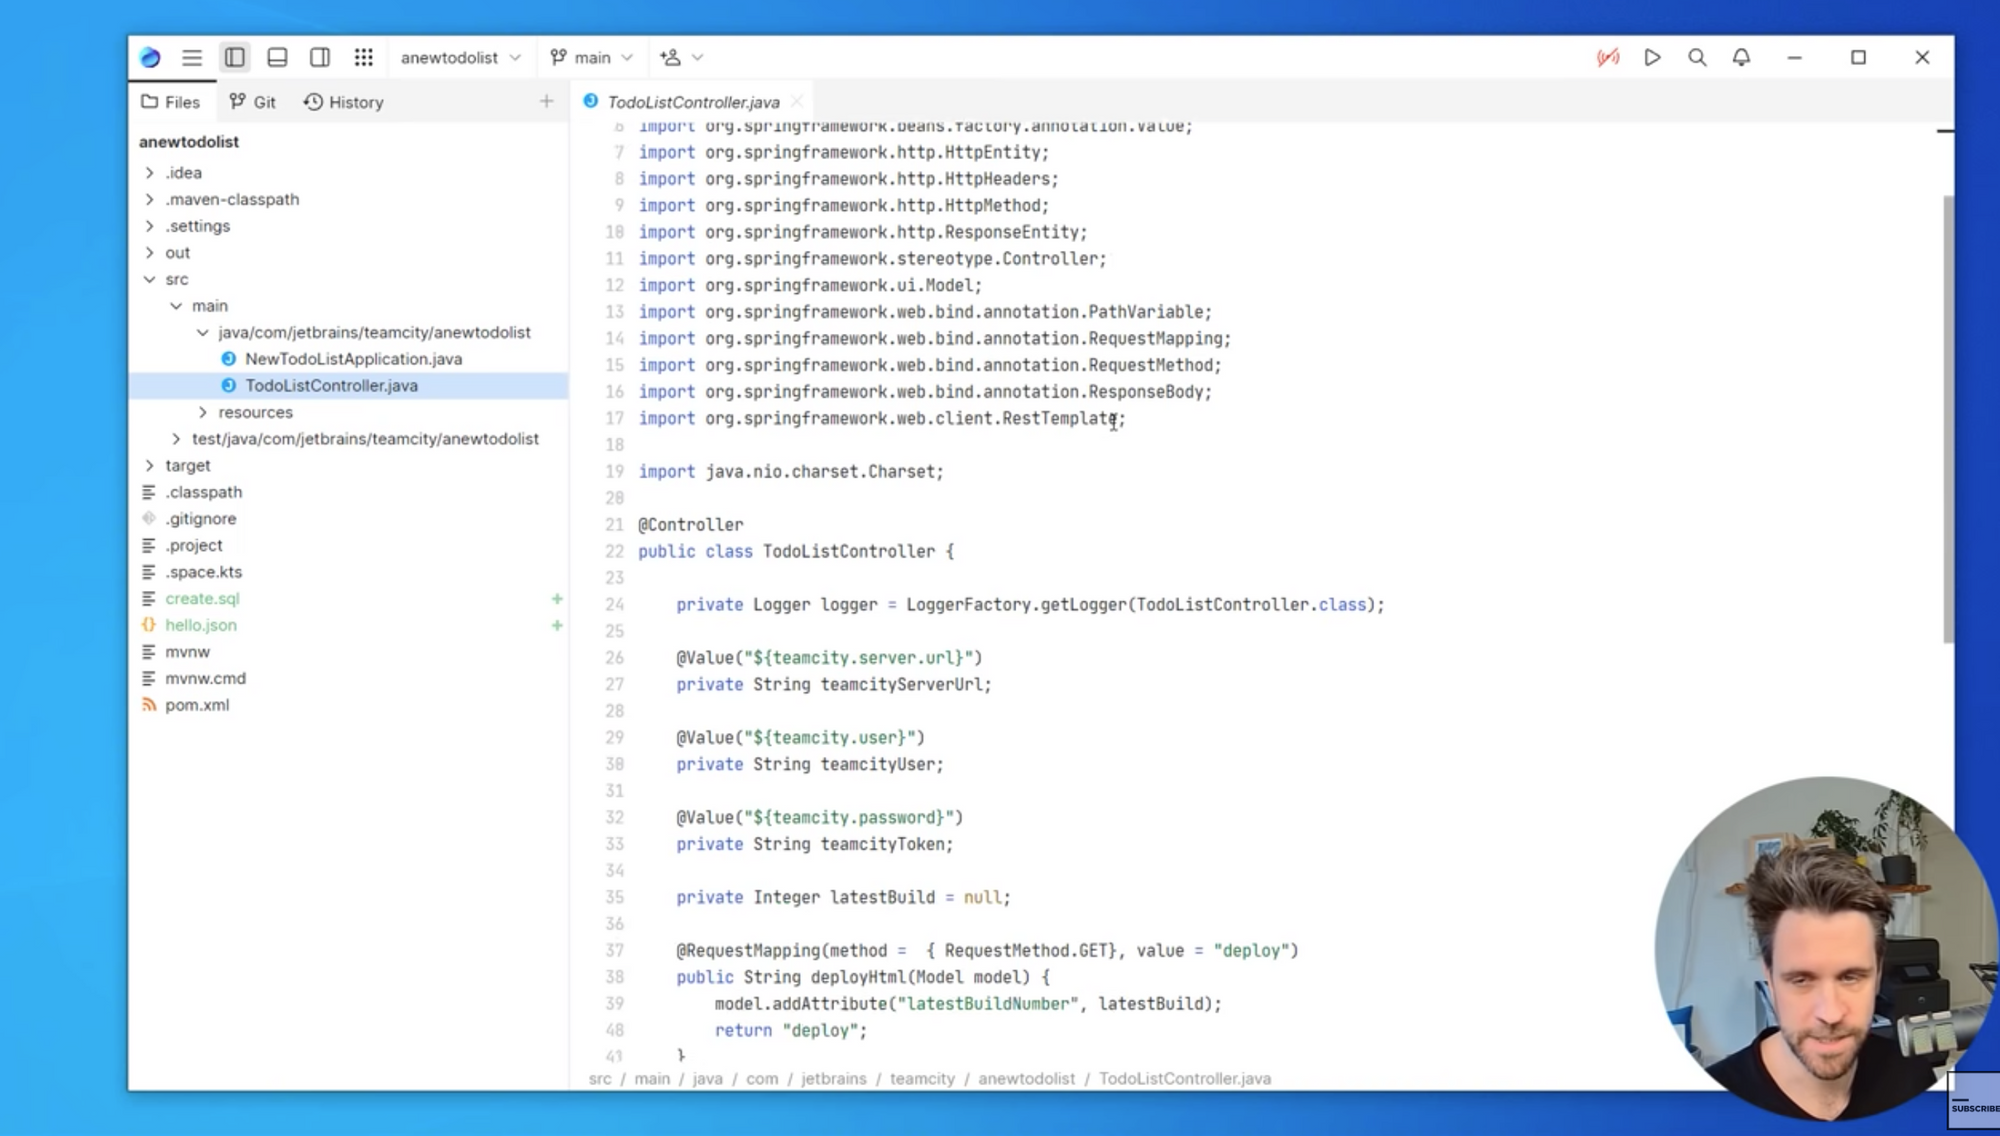Screen dimensions: 2000x1136
Task: Switch to the Git tab
Action: coord(253,102)
